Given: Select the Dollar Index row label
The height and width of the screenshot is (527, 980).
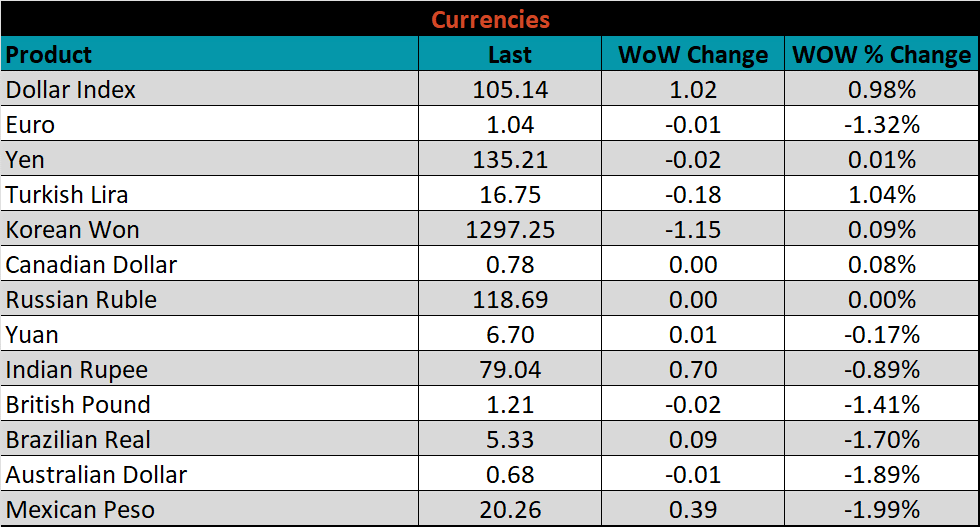Looking at the screenshot, I should tap(71, 90).
